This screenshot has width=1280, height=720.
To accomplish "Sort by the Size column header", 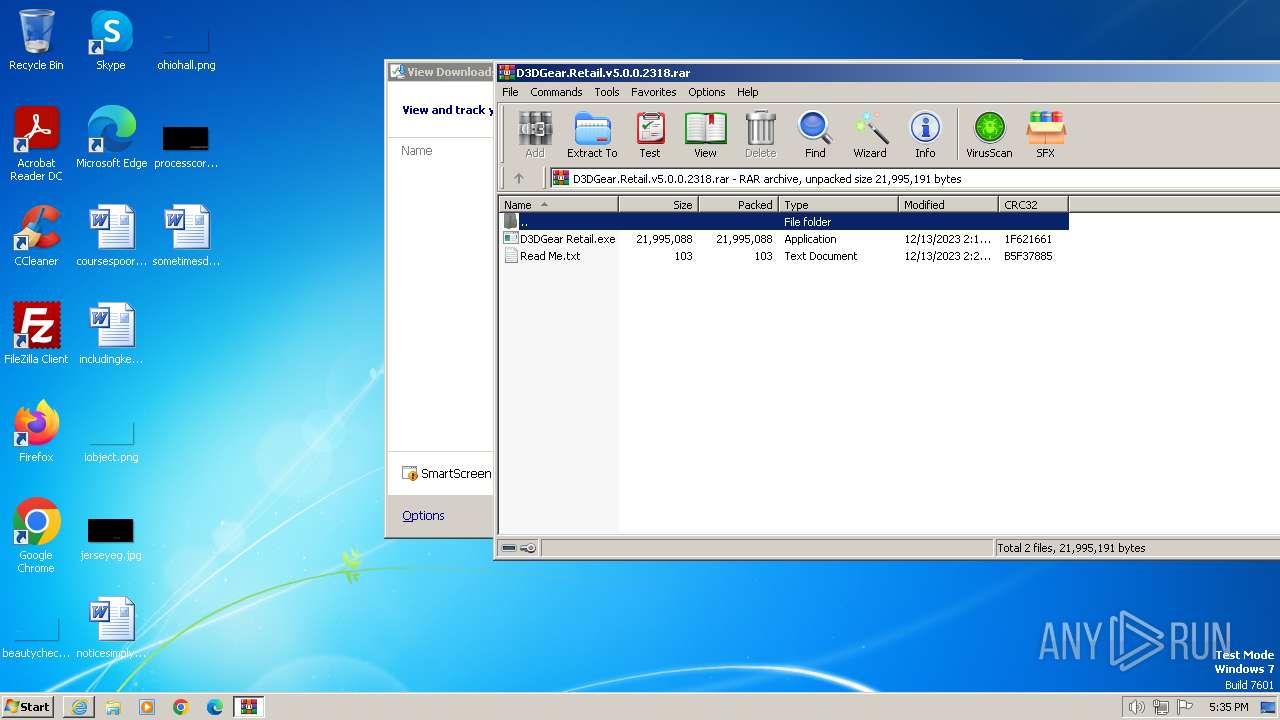I will click(x=658, y=205).
